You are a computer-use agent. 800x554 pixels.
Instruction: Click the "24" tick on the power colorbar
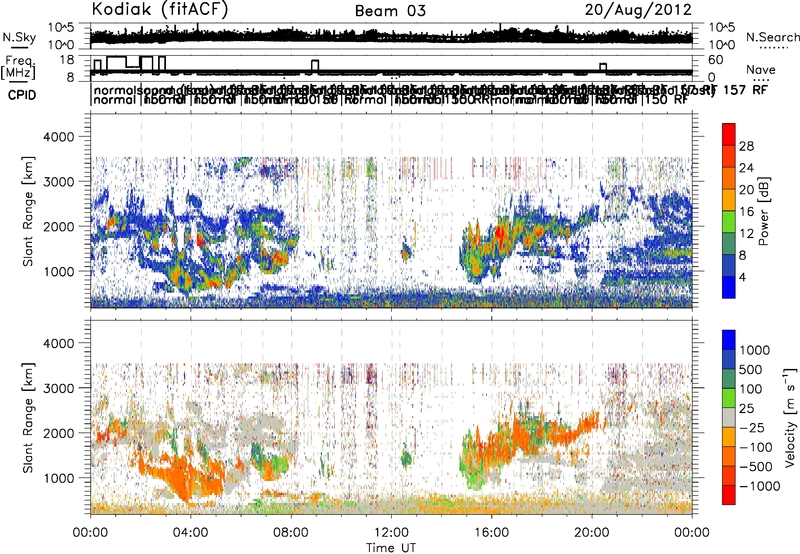pos(746,168)
